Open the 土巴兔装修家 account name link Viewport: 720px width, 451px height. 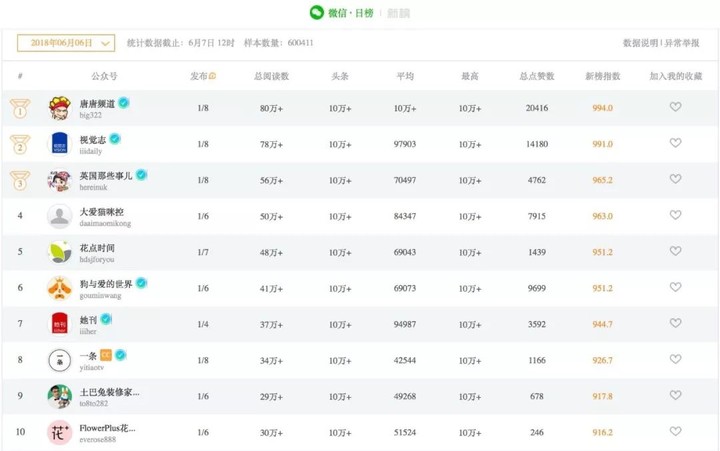click(x=109, y=392)
